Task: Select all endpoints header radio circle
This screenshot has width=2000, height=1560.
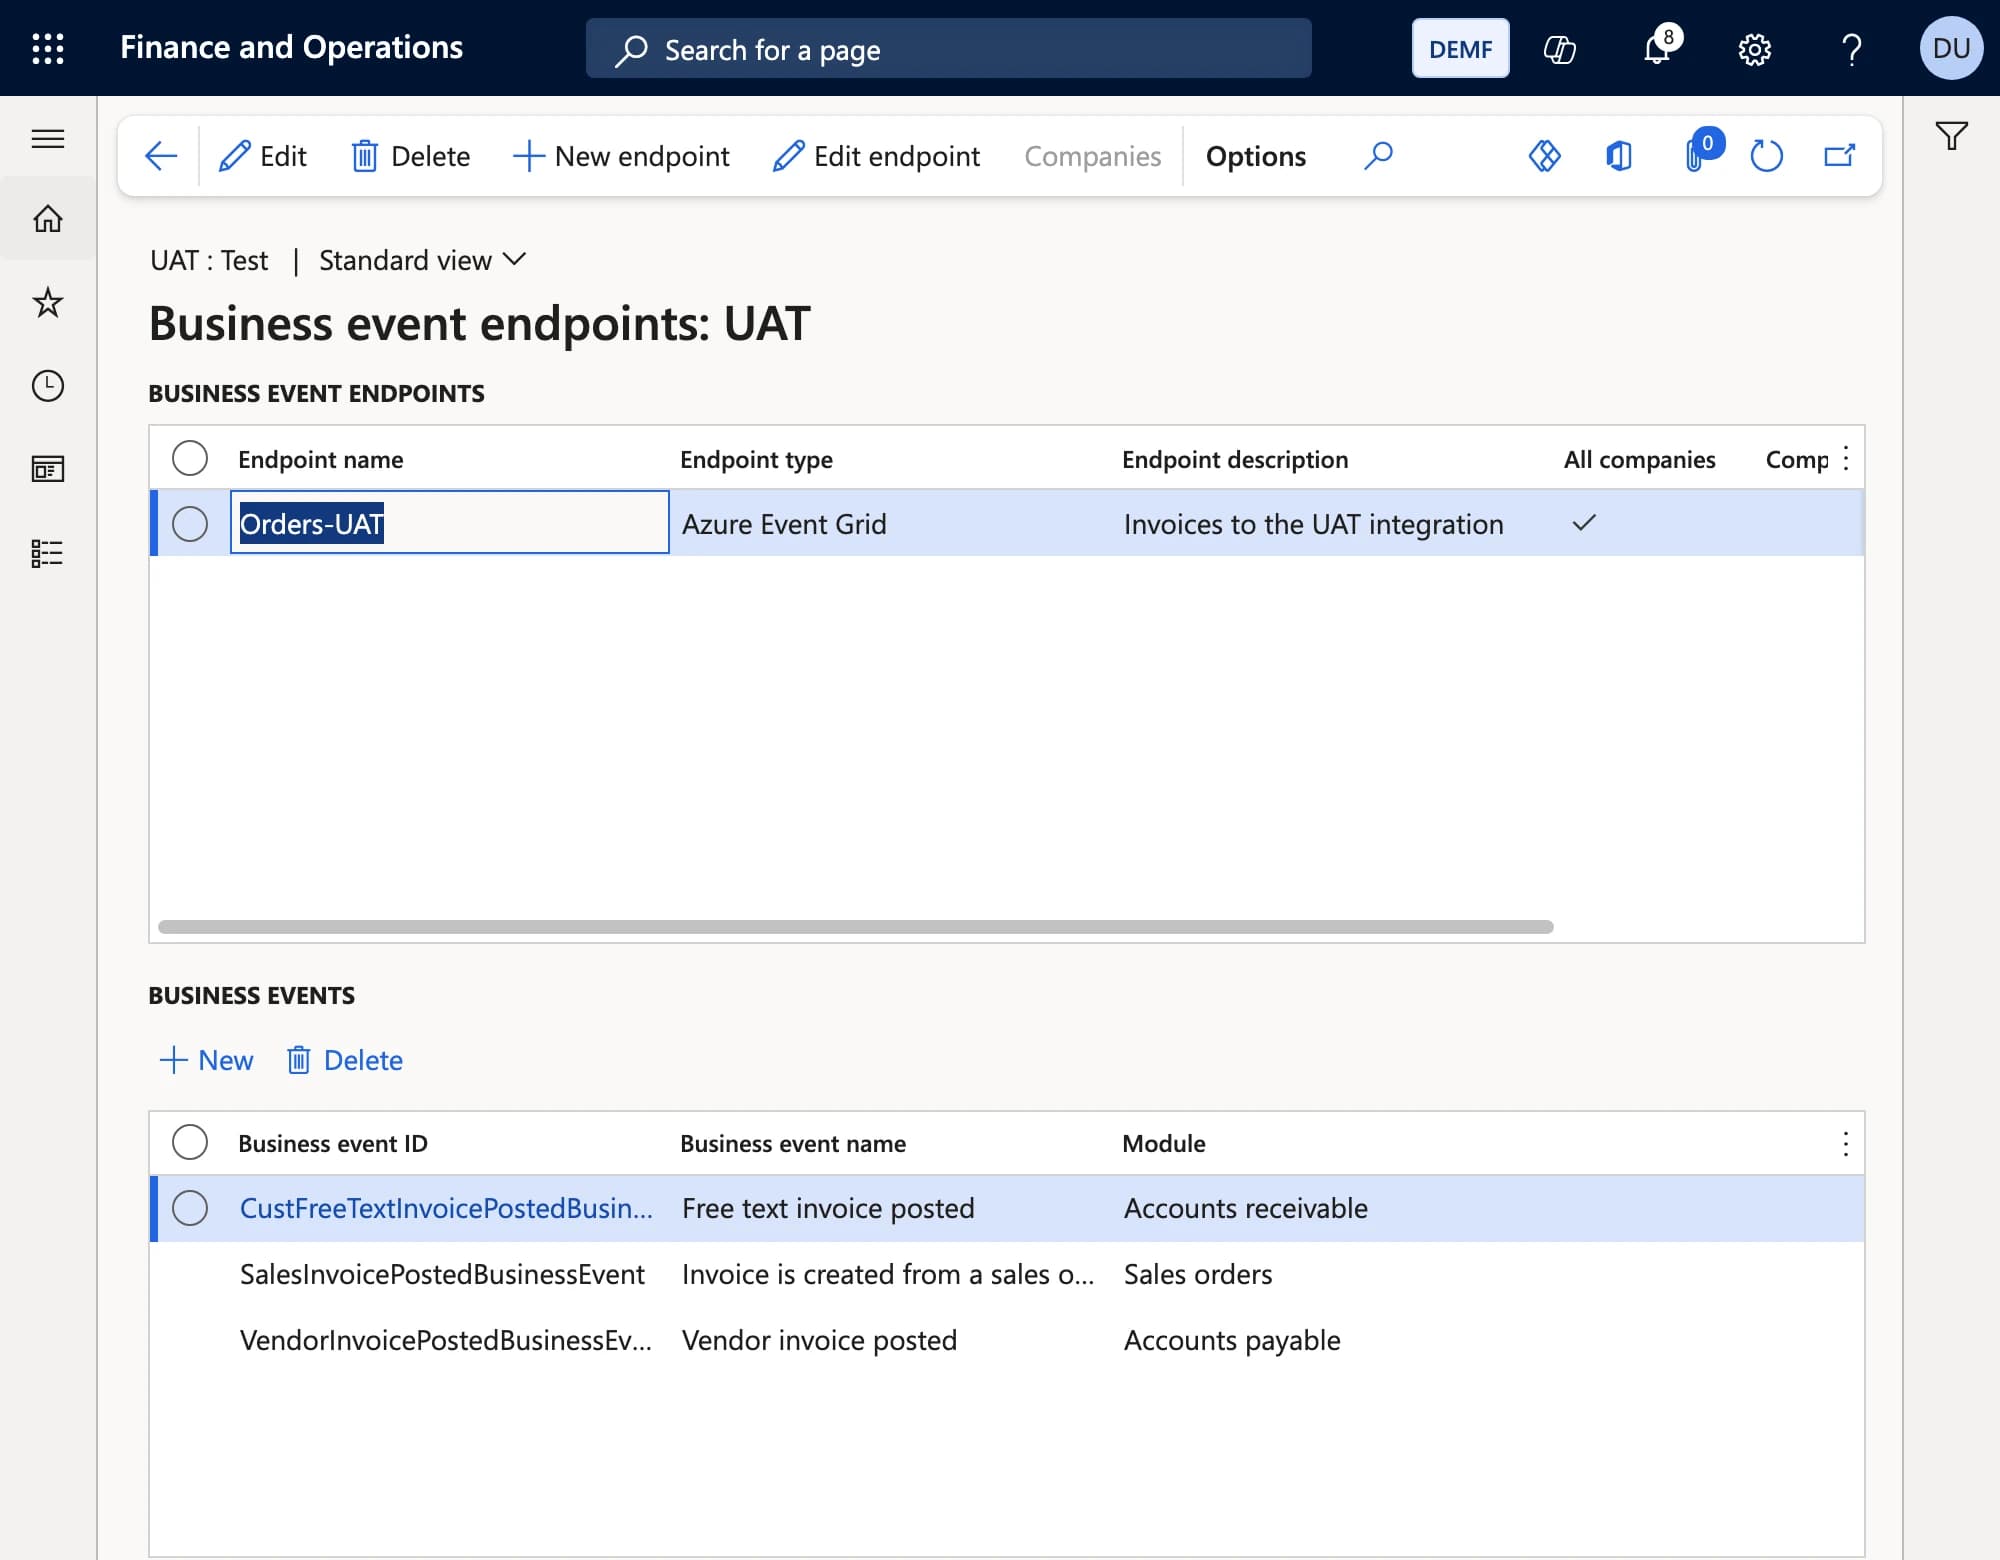Action: pos(190,459)
